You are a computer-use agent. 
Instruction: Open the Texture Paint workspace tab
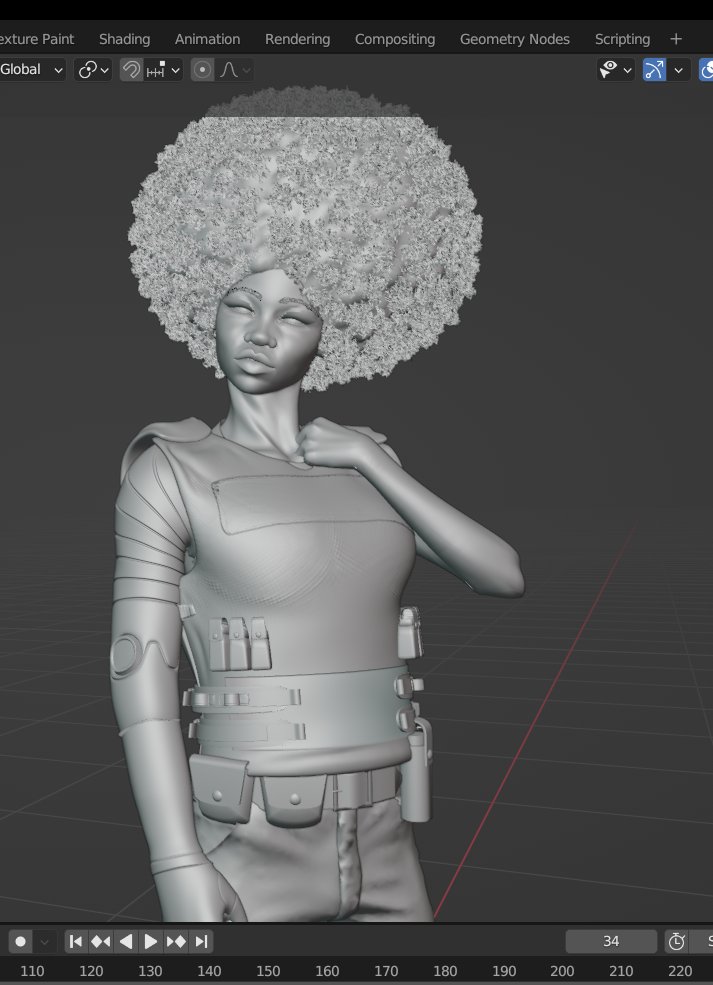pyautogui.click(x=37, y=39)
